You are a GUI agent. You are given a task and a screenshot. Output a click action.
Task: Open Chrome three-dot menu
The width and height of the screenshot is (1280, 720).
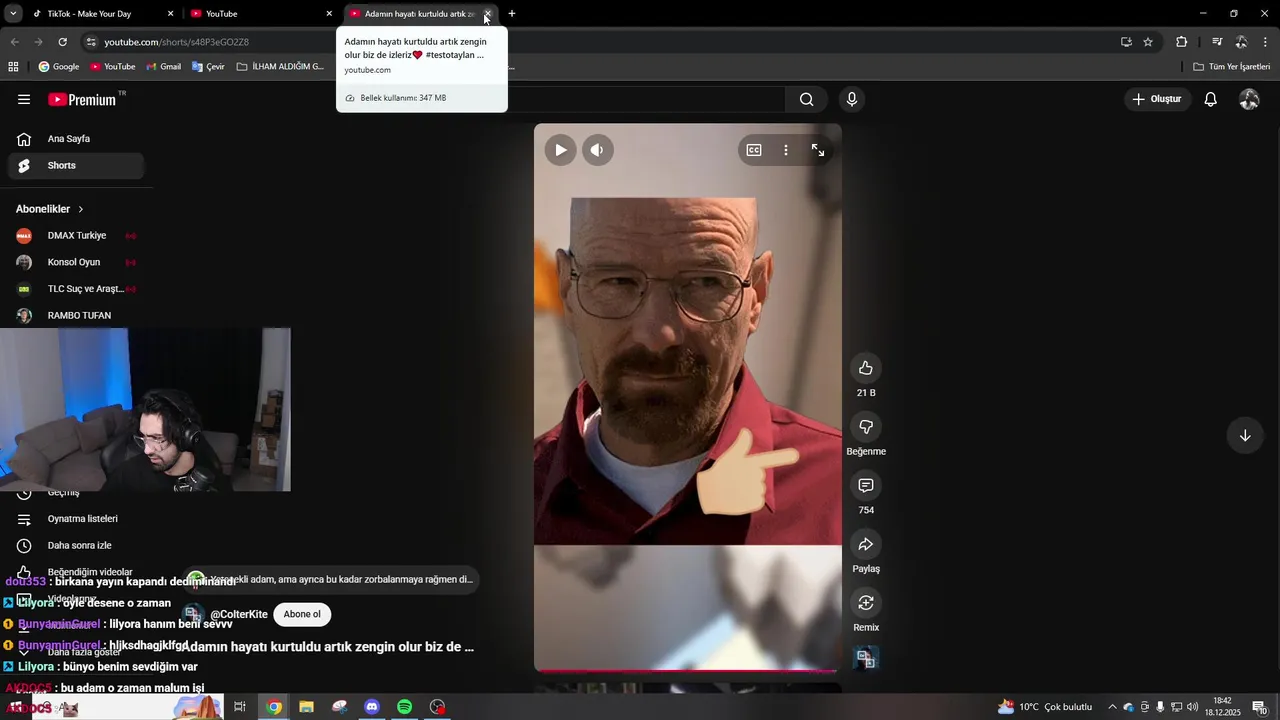click(1266, 42)
